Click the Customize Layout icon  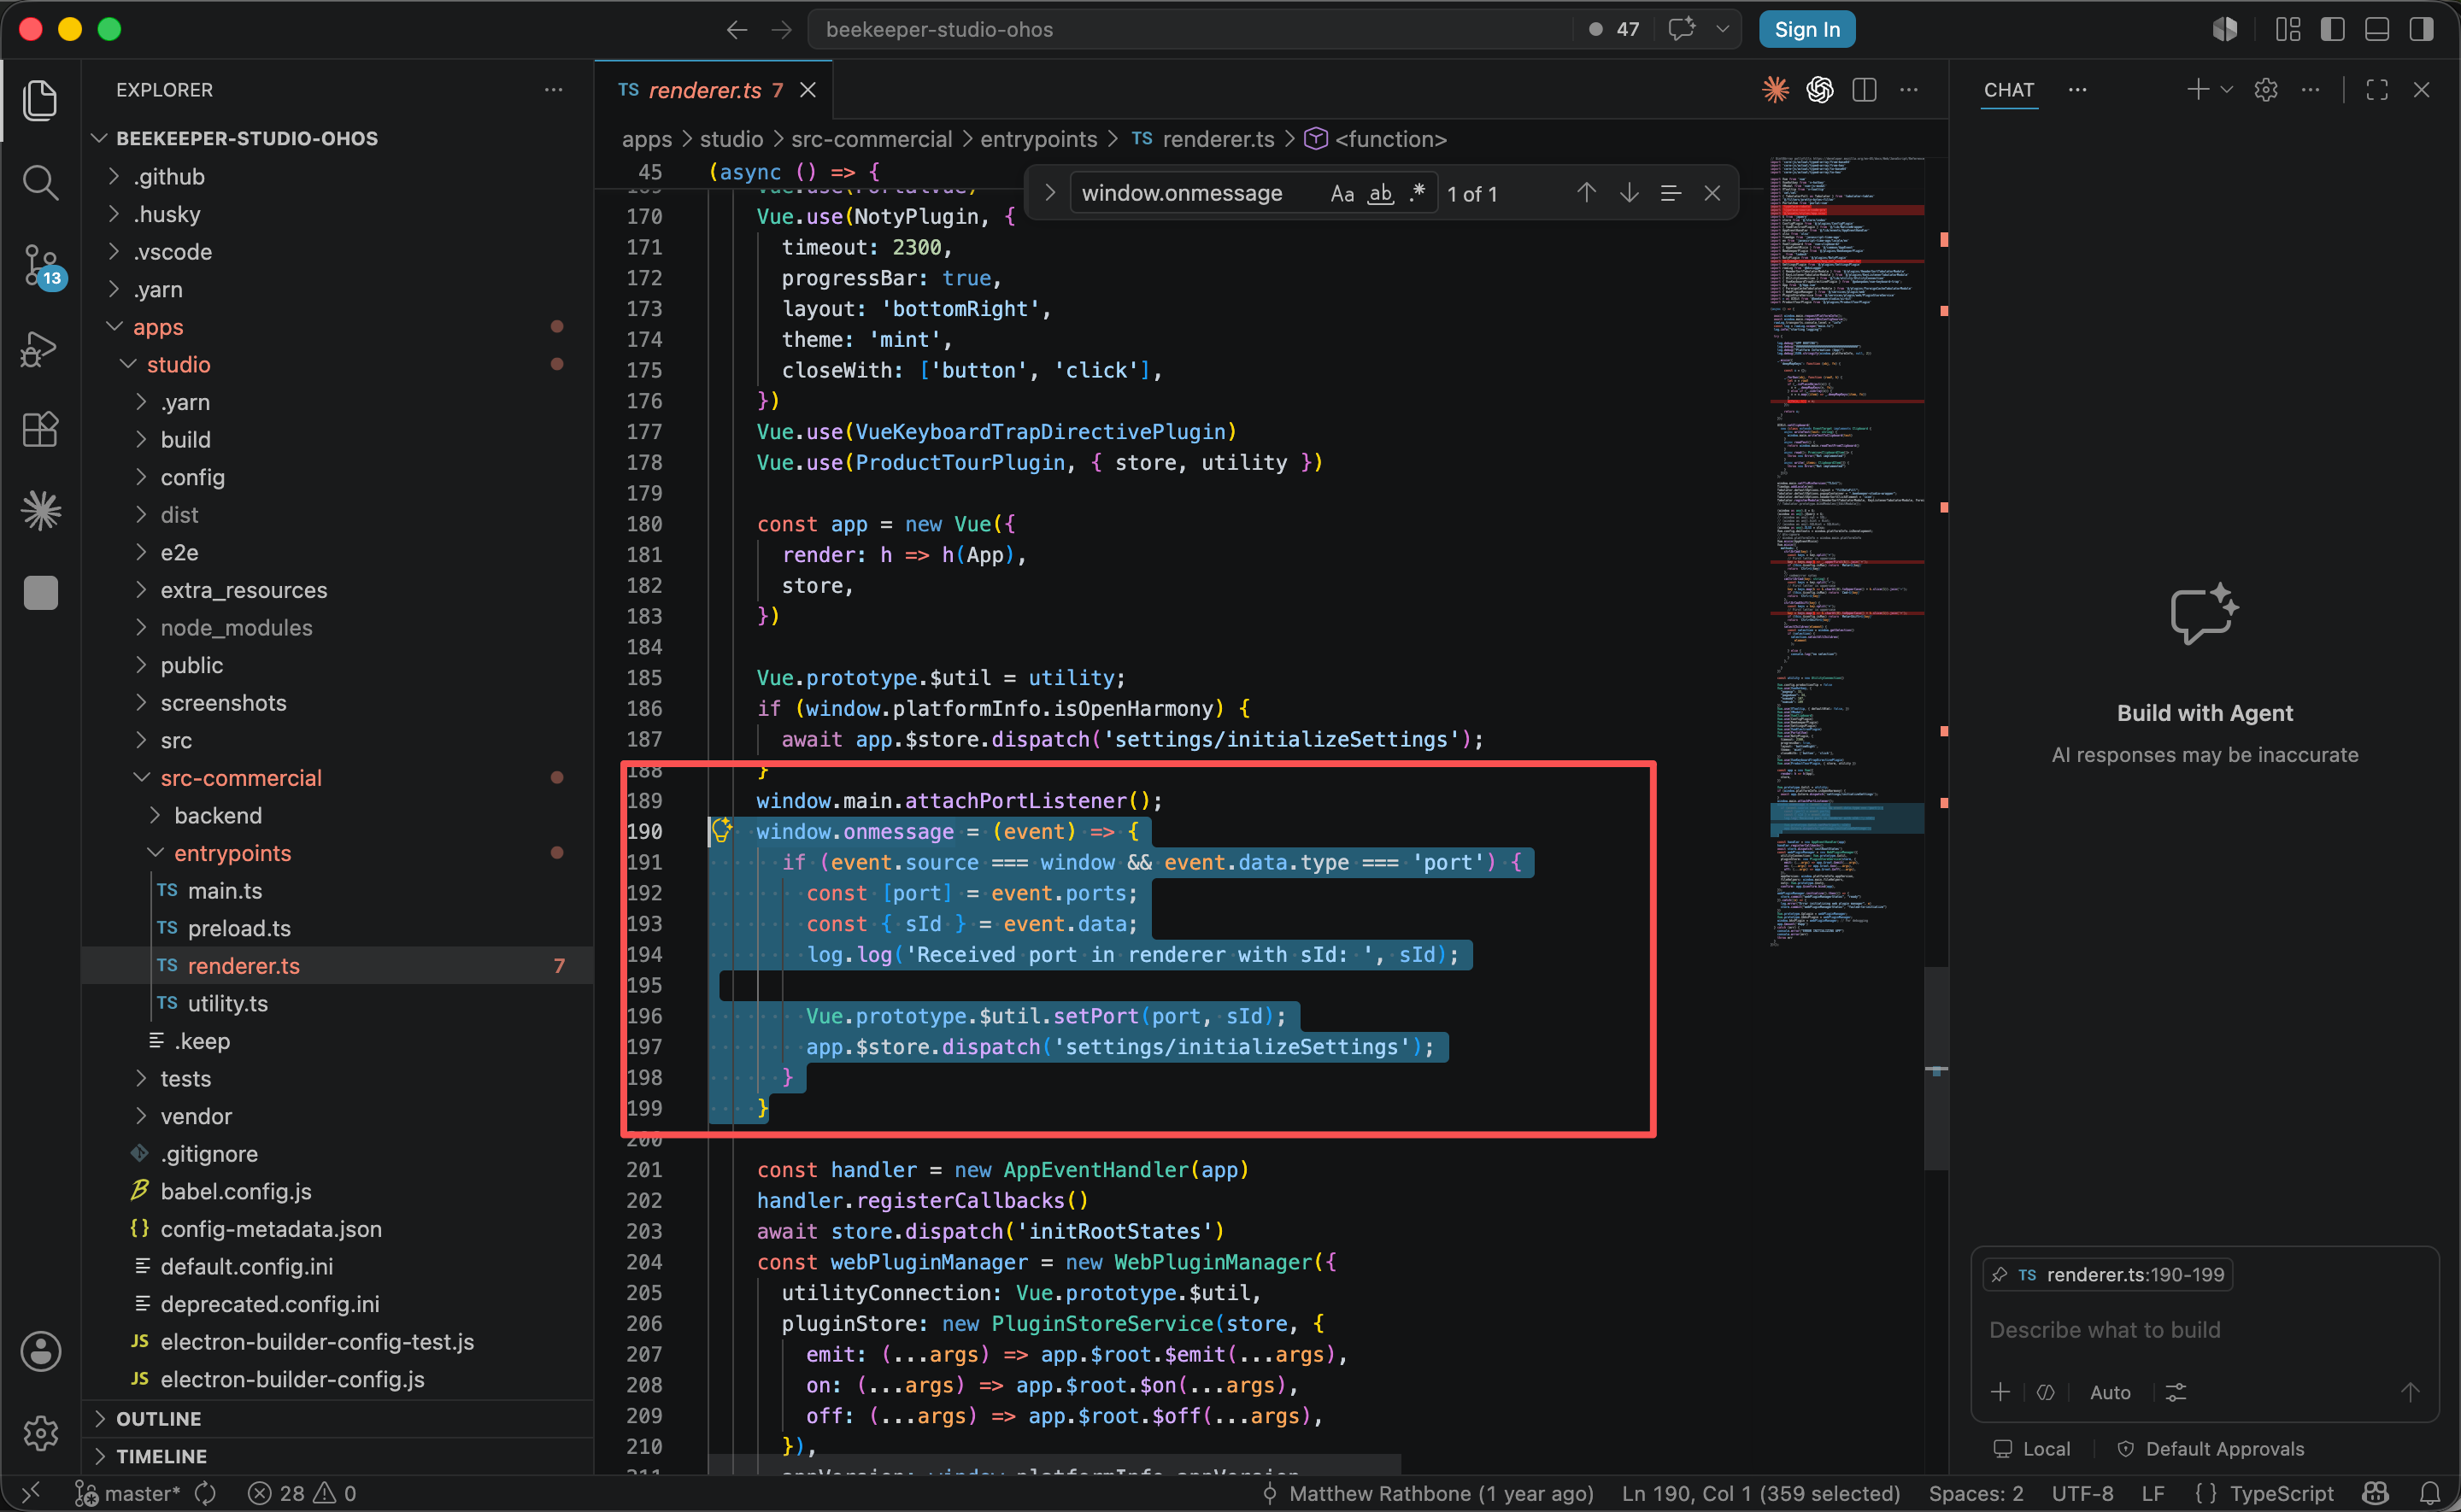click(x=2288, y=30)
